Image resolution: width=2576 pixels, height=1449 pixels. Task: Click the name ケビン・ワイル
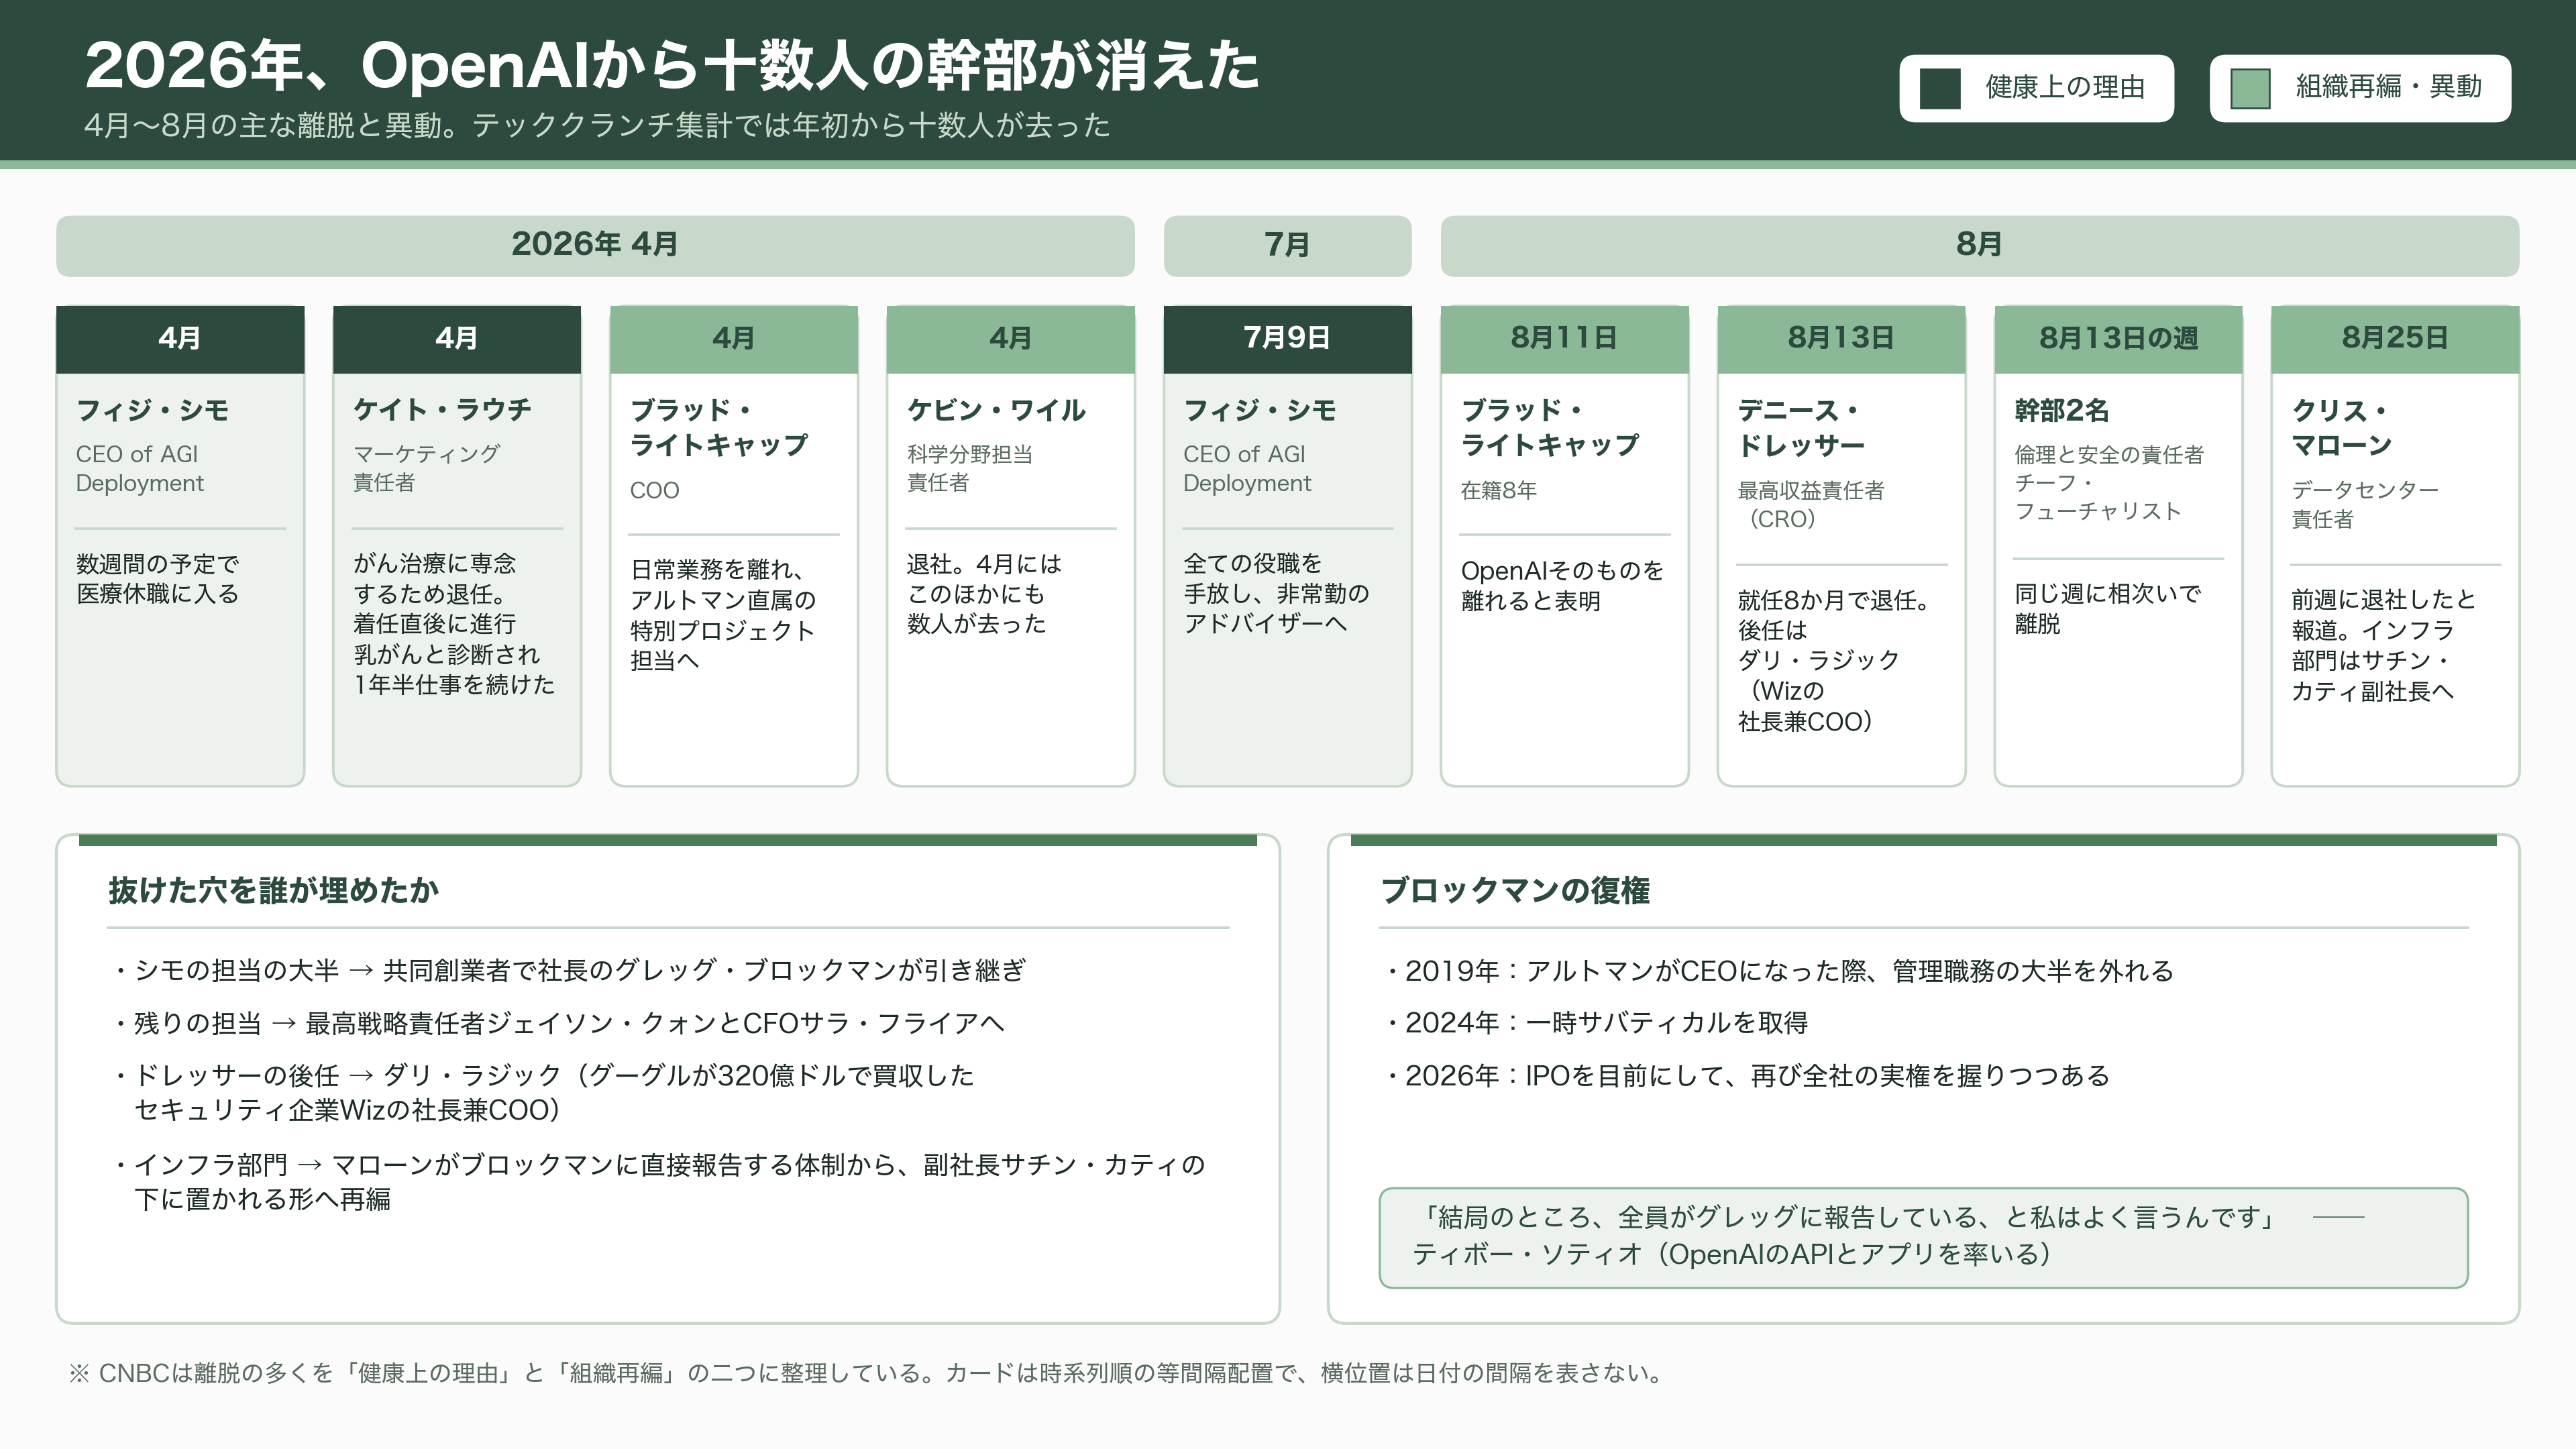pyautogui.click(x=996, y=410)
